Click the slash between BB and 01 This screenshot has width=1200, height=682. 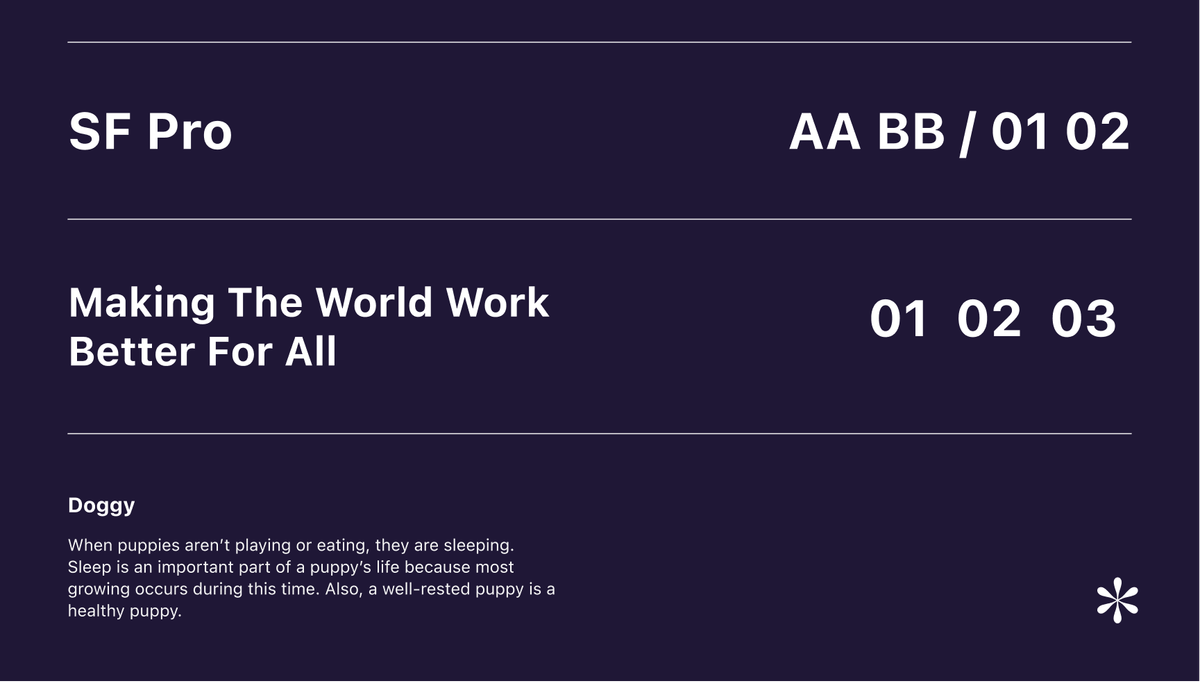point(965,133)
